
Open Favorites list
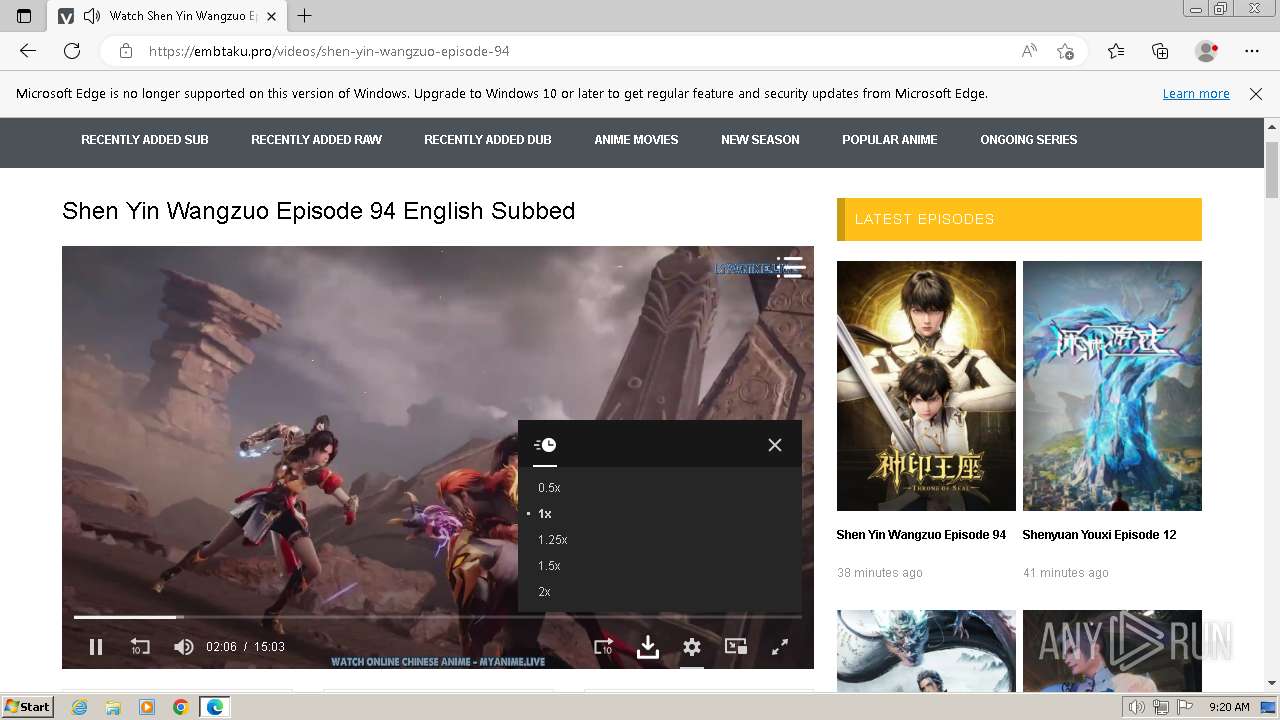click(x=1116, y=51)
